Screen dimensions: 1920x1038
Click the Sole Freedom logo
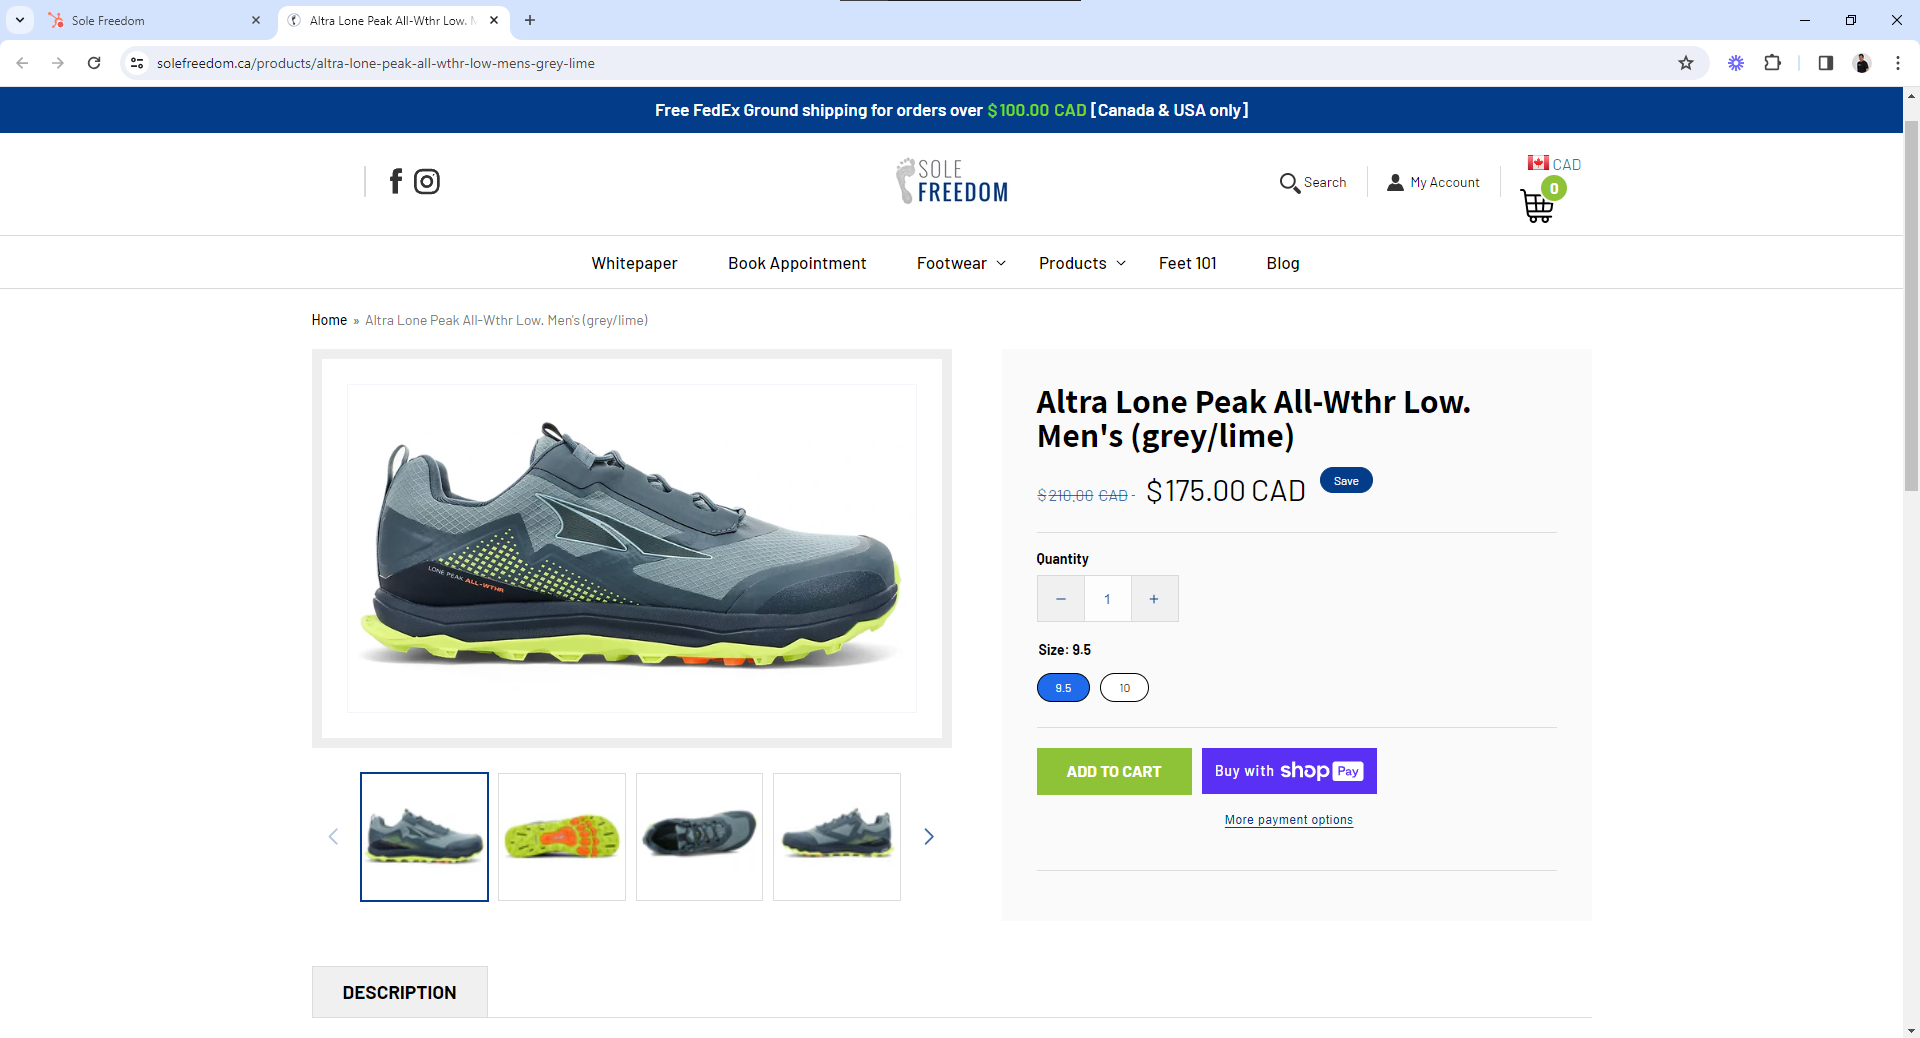pyautogui.click(x=952, y=181)
